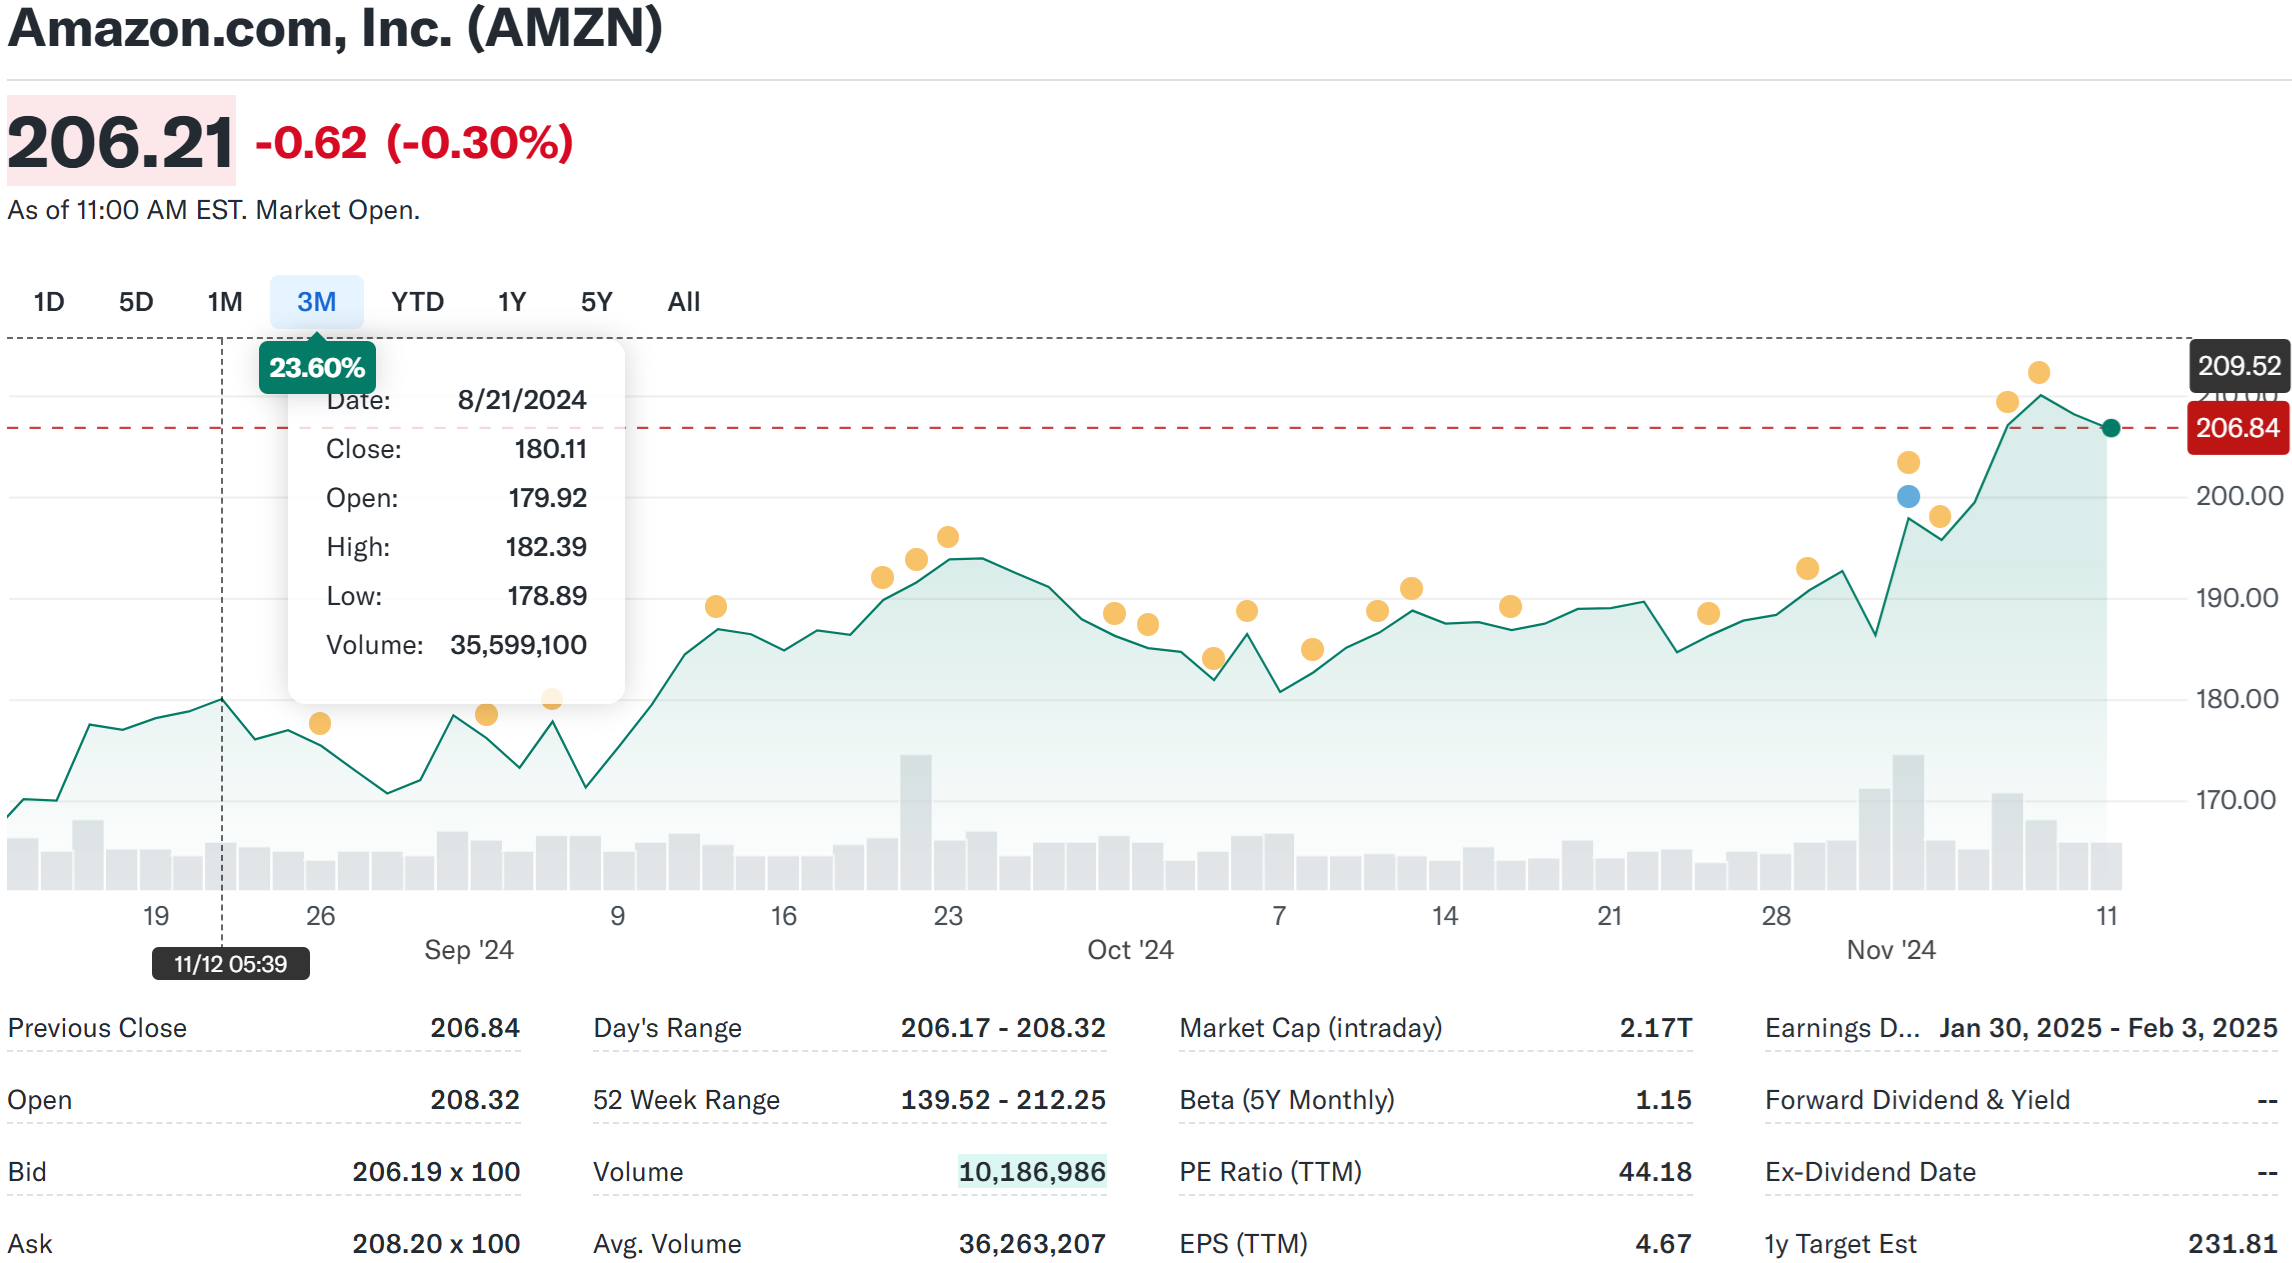2292x1263 pixels.
Task: Click the EPS (TTM) value 4.67
Action: pos(1663,1244)
